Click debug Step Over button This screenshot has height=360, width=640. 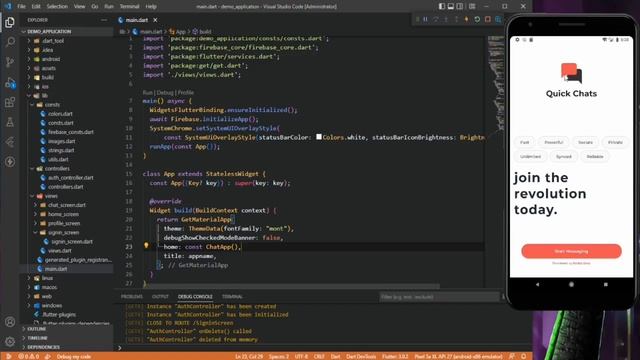[x=436, y=19]
